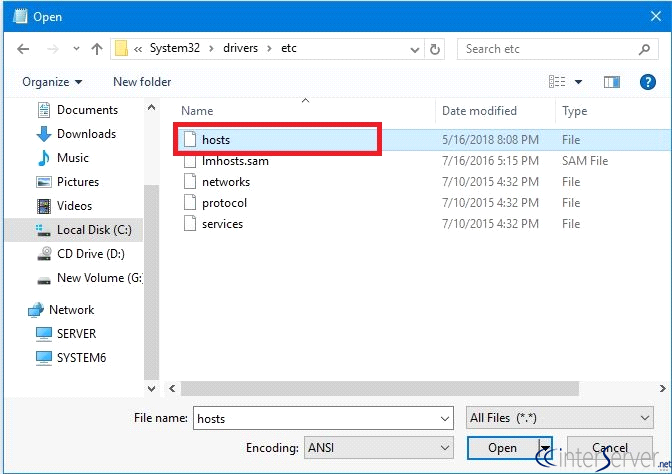
Task: Select the hosts file
Action: [216, 140]
